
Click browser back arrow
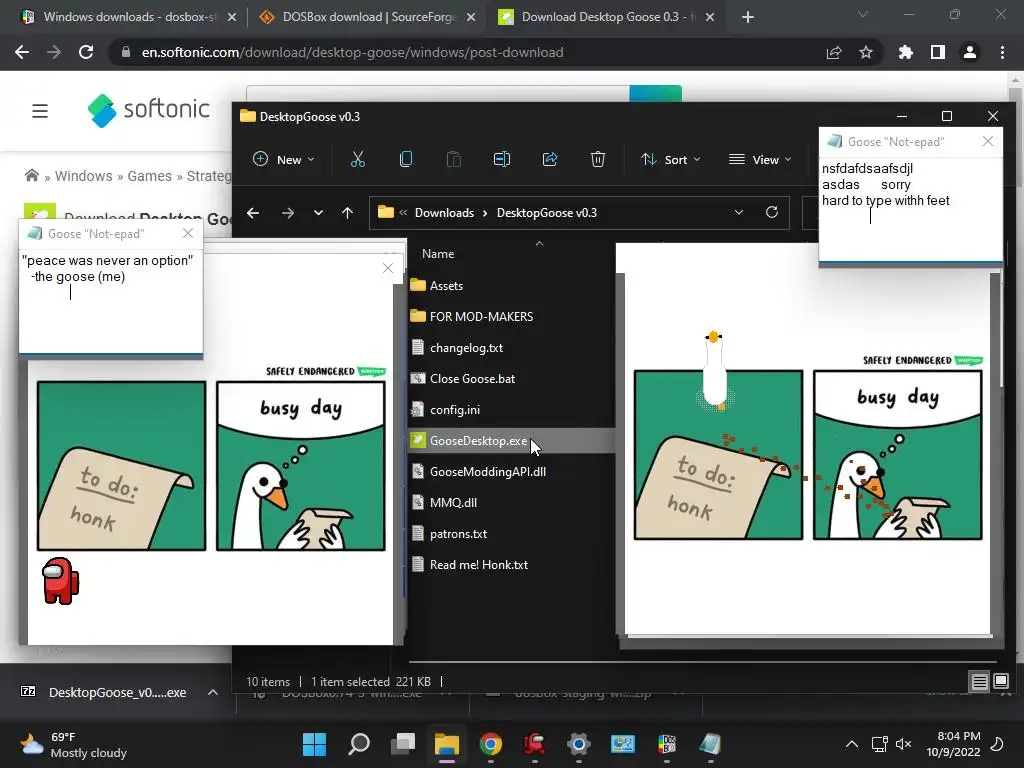coord(22,52)
